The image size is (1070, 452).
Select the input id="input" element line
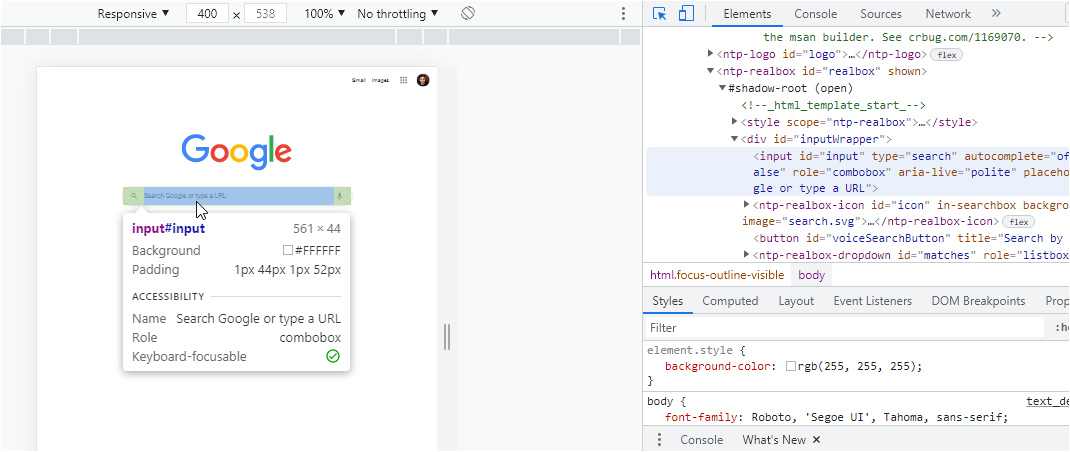(x=857, y=172)
